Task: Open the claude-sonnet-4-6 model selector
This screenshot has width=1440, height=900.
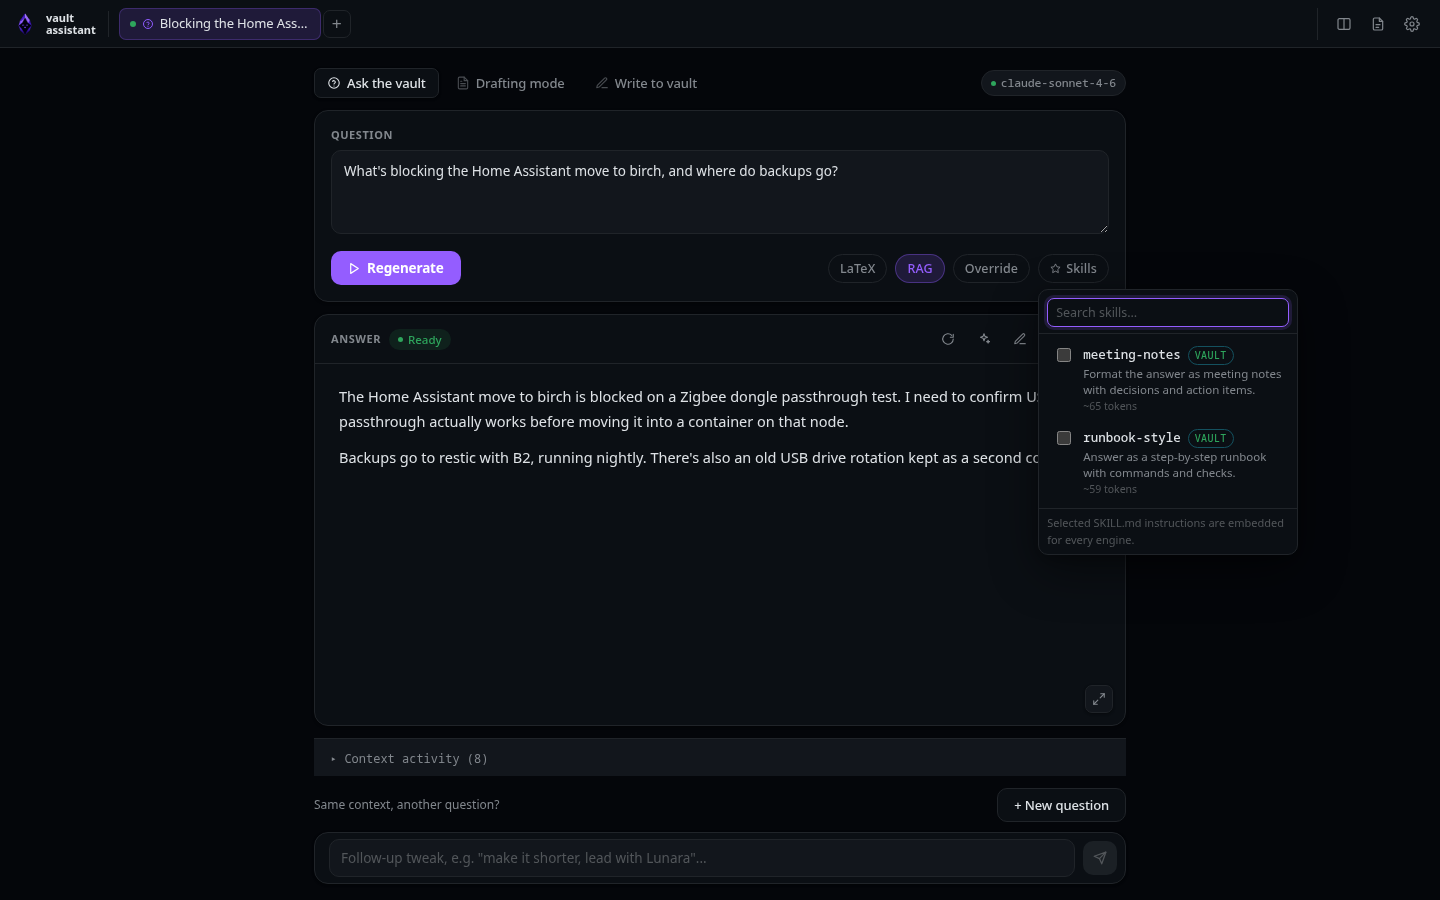Action: point(1053,83)
